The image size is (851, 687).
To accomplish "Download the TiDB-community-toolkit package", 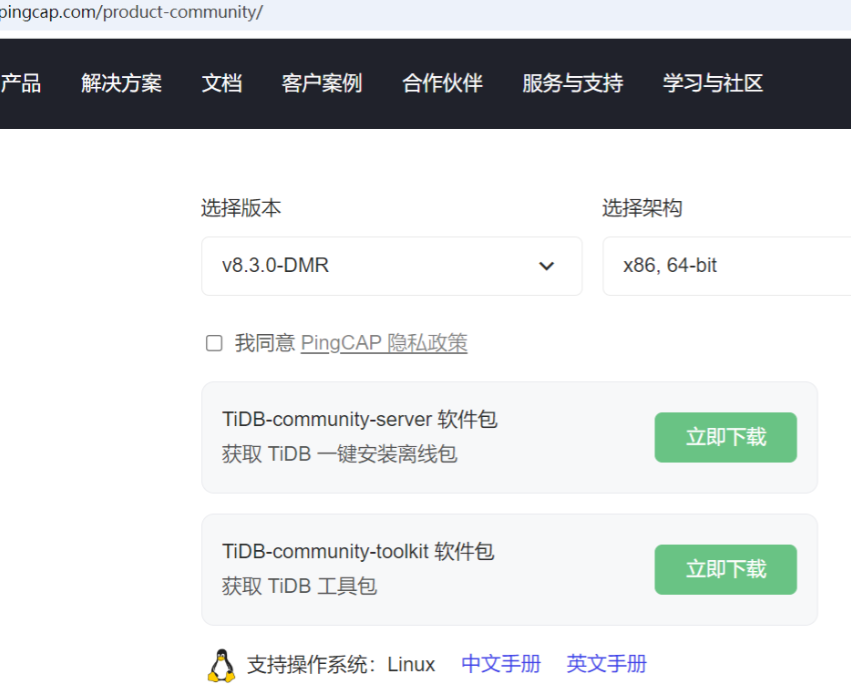I will tap(725, 569).
